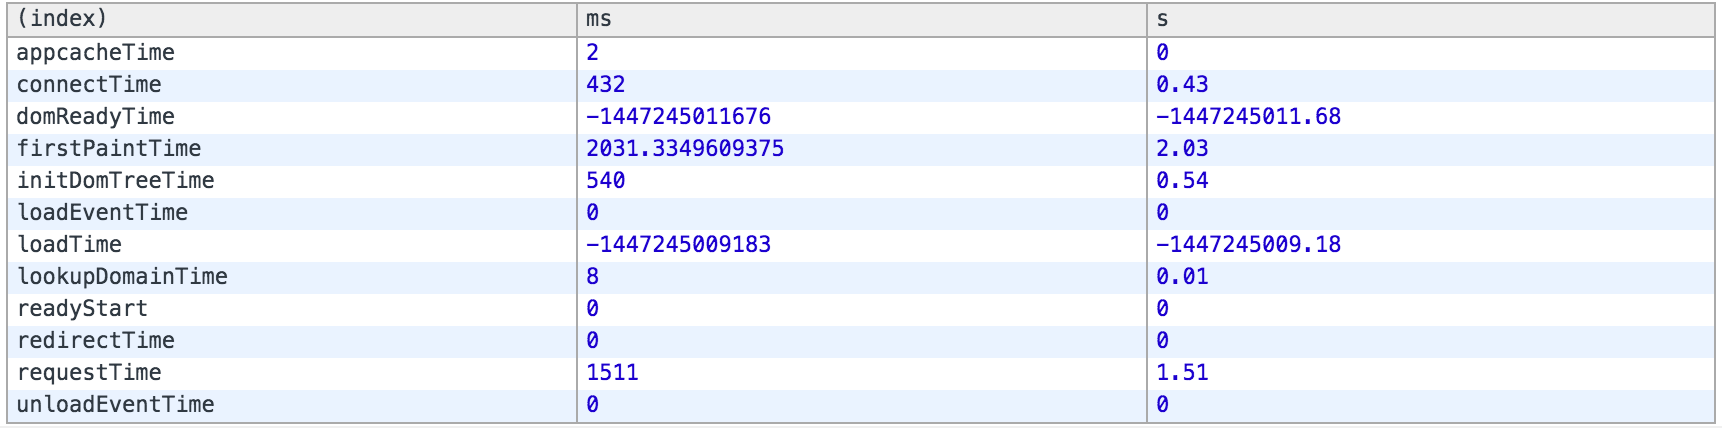Select the firstPaintTime row label
The image size is (1722, 428).
109,149
